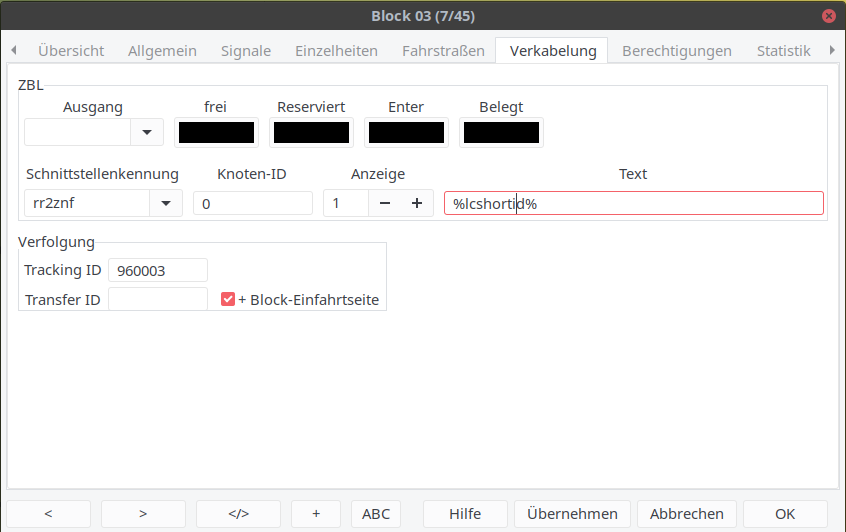Screen dimensions: 846x532
Task: Go to previous block with < button
Action: pos(48,514)
